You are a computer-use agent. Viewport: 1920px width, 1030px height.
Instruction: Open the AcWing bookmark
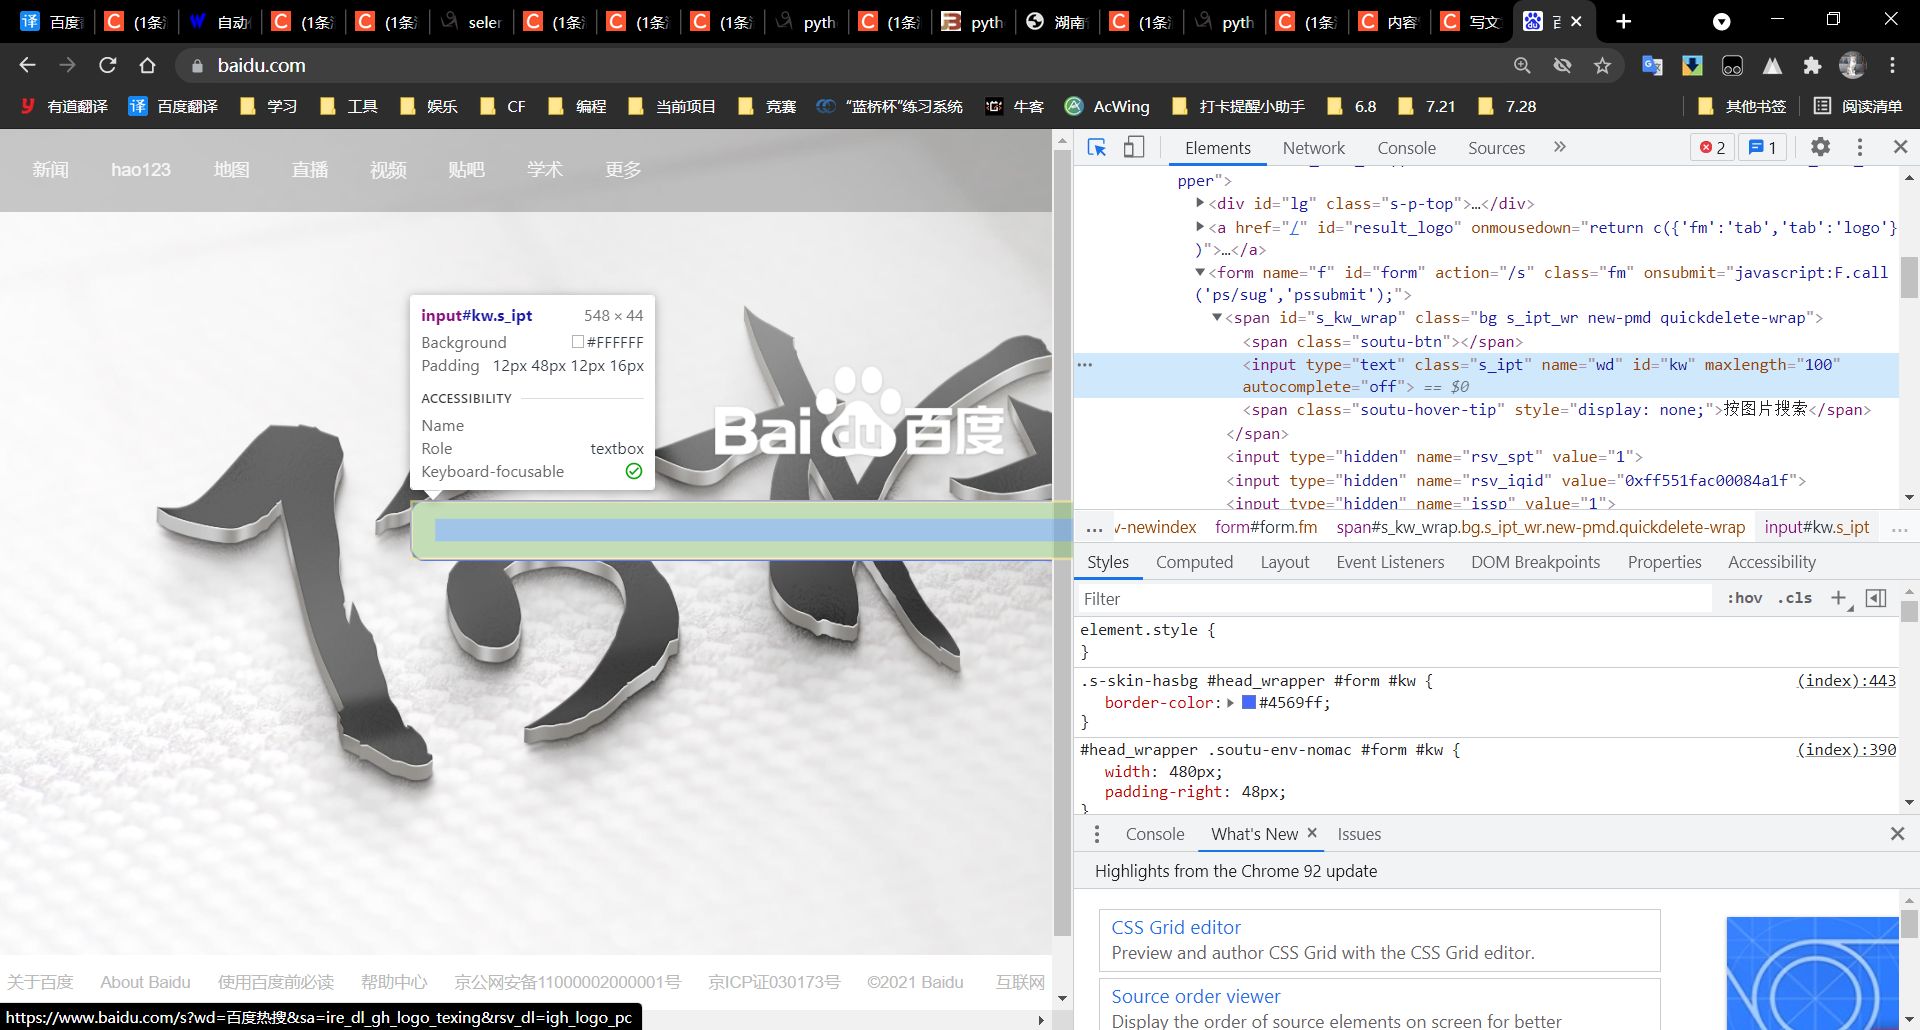(x=1107, y=106)
